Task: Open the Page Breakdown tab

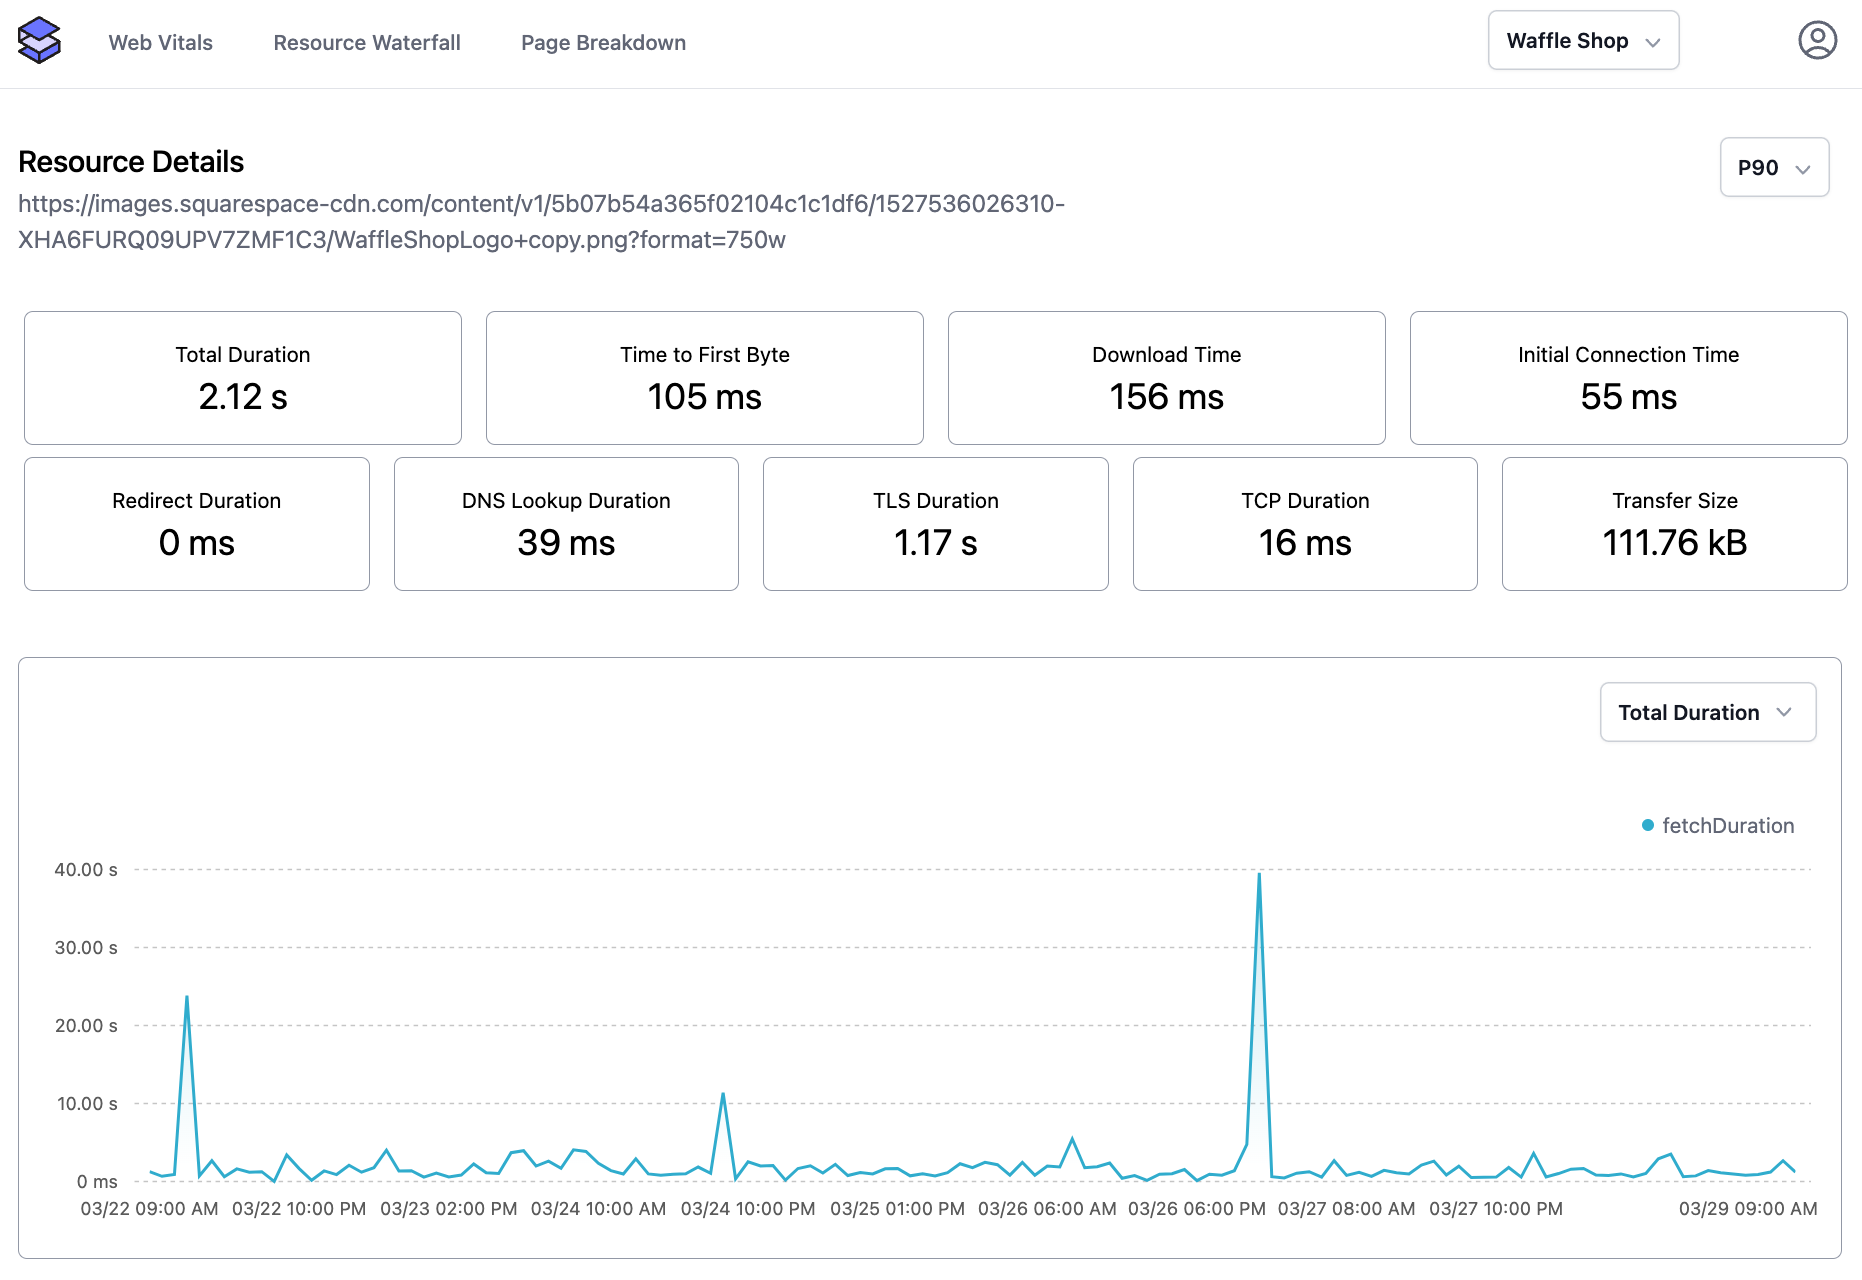Action: pos(603,43)
